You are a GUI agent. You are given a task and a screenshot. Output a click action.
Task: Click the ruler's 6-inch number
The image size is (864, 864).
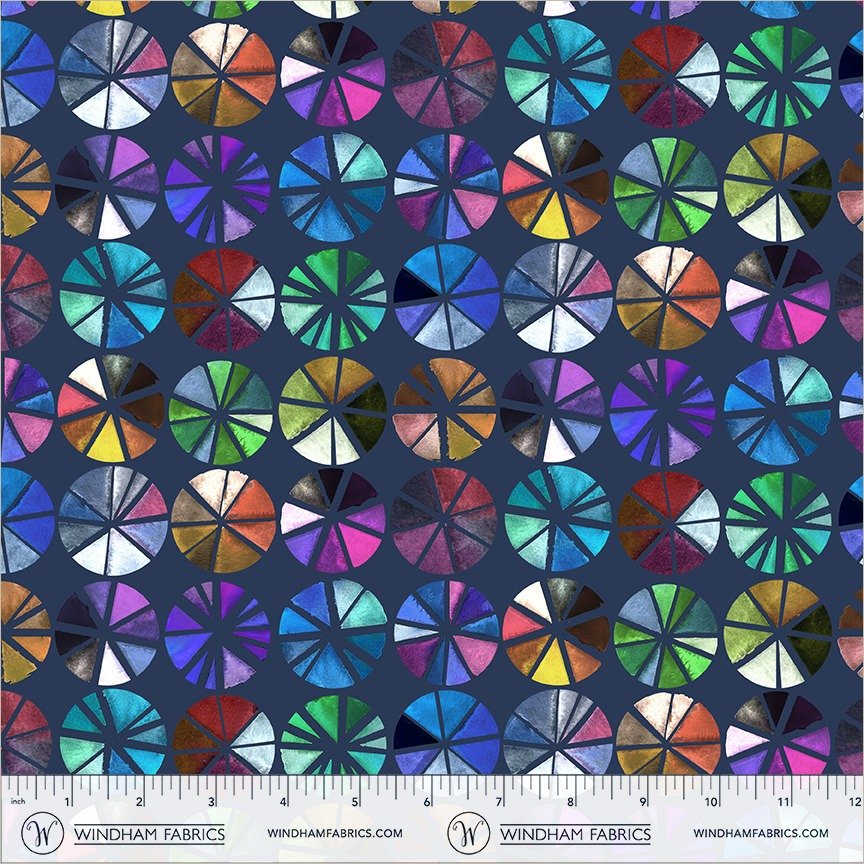click(x=427, y=802)
